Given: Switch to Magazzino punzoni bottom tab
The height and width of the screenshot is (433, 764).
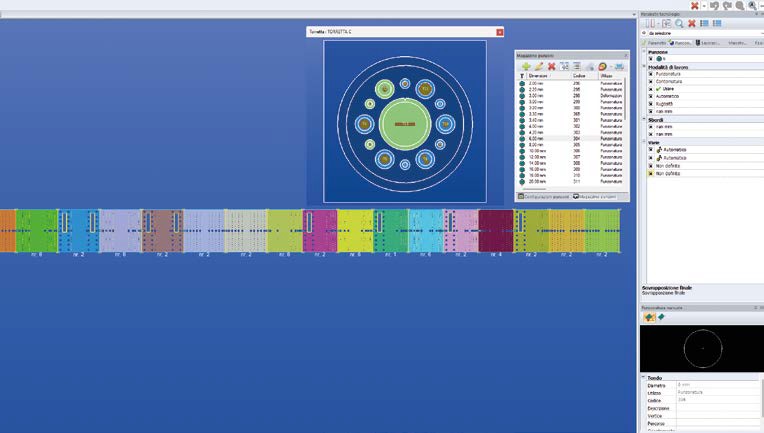Looking at the screenshot, I should point(595,197).
